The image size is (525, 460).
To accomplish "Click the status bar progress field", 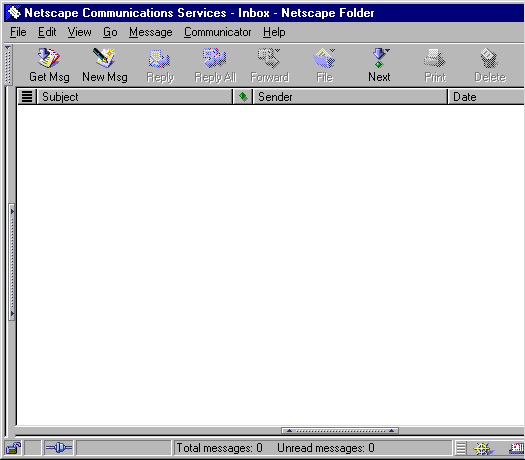I will pyautogui.click(x=123, y=448).
